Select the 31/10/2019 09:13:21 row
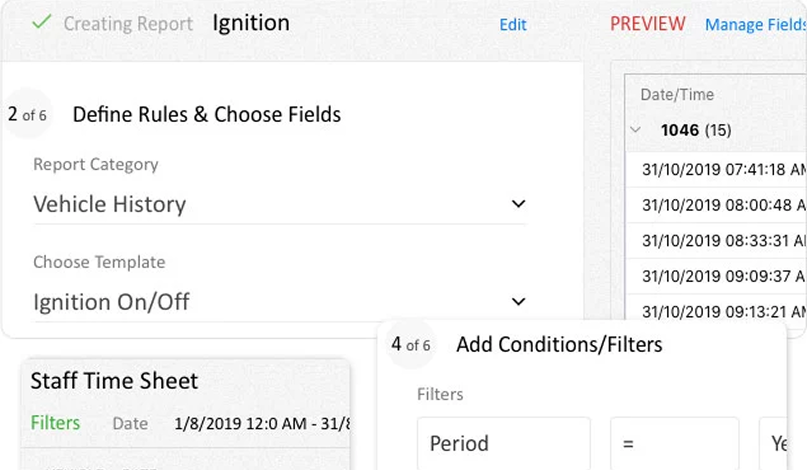The width and height of the screenshot is (807, 470). pyautogui.click(x=723, y=309)
